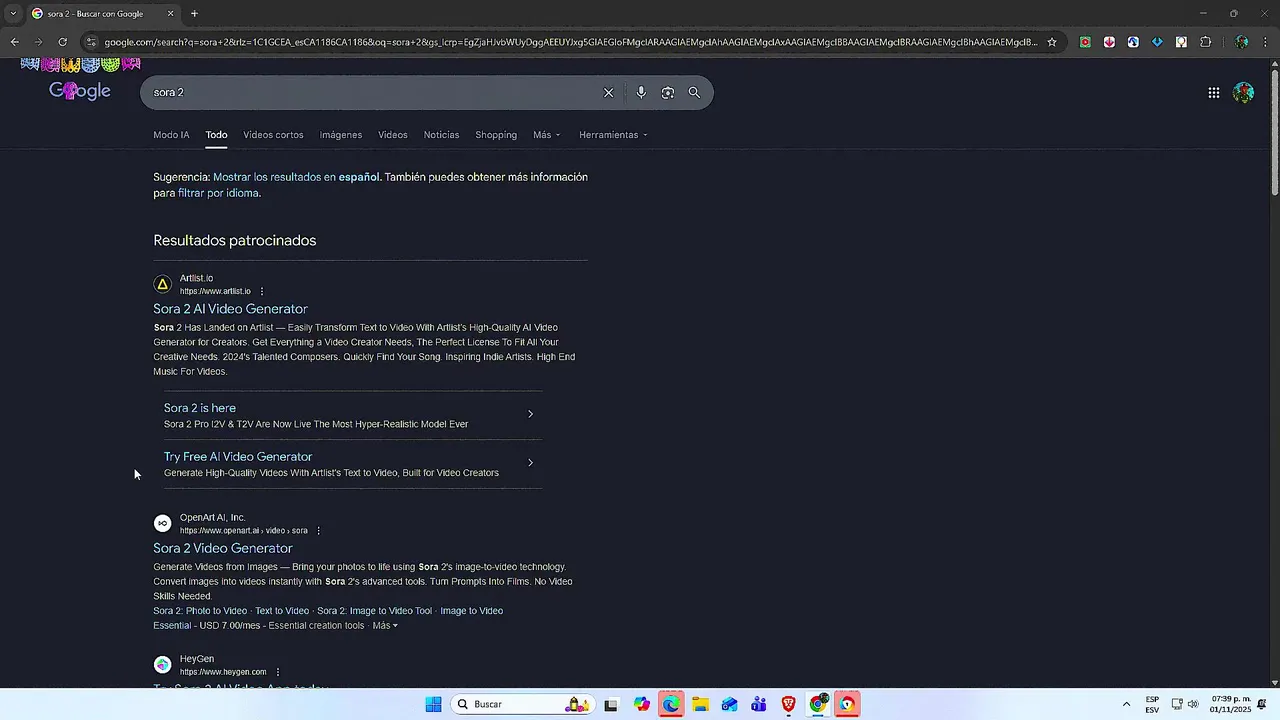Expand the Más dropdown in search tabs
The width and height of the screenshot is (1280, 720).
[x=547, y=135]
